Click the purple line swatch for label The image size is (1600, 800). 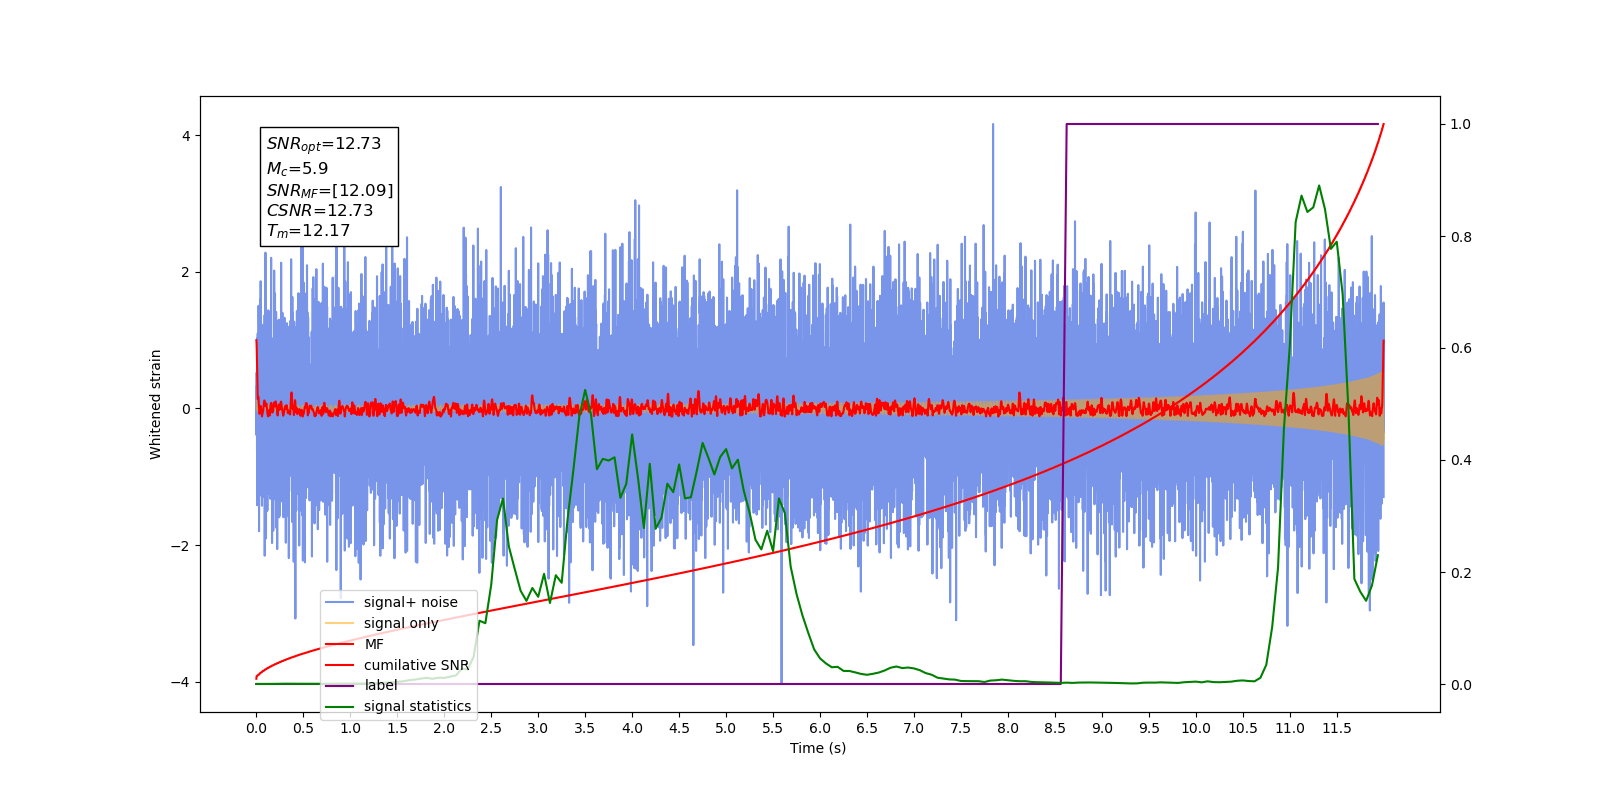point(340,685)
